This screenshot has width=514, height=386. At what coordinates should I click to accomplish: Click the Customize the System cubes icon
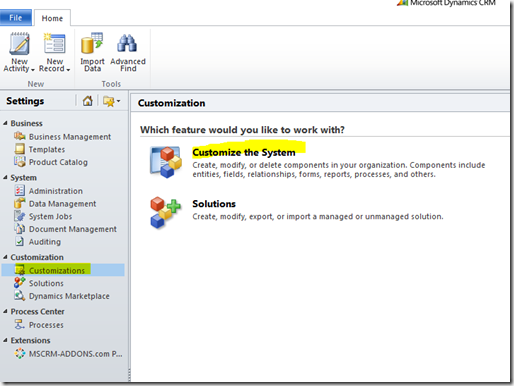click(x=166, y=162)
